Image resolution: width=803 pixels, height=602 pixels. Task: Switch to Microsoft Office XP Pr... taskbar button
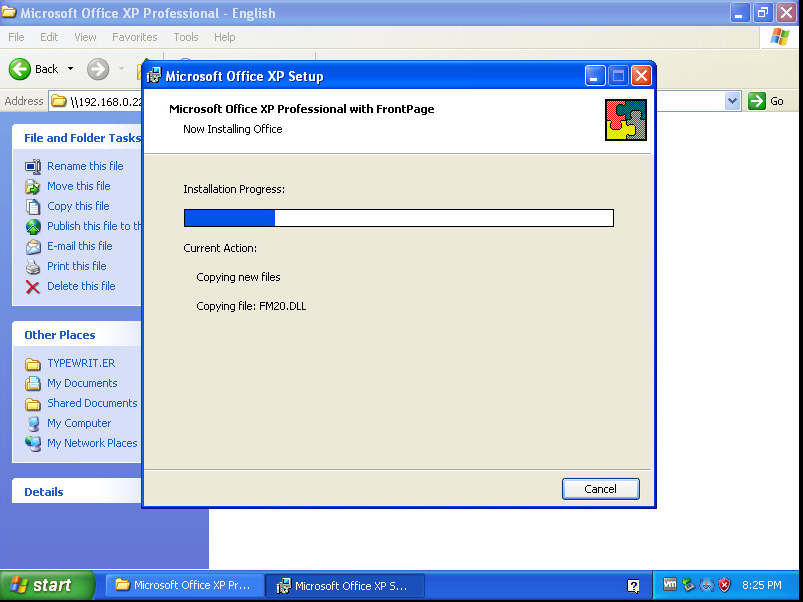point(184,585)
